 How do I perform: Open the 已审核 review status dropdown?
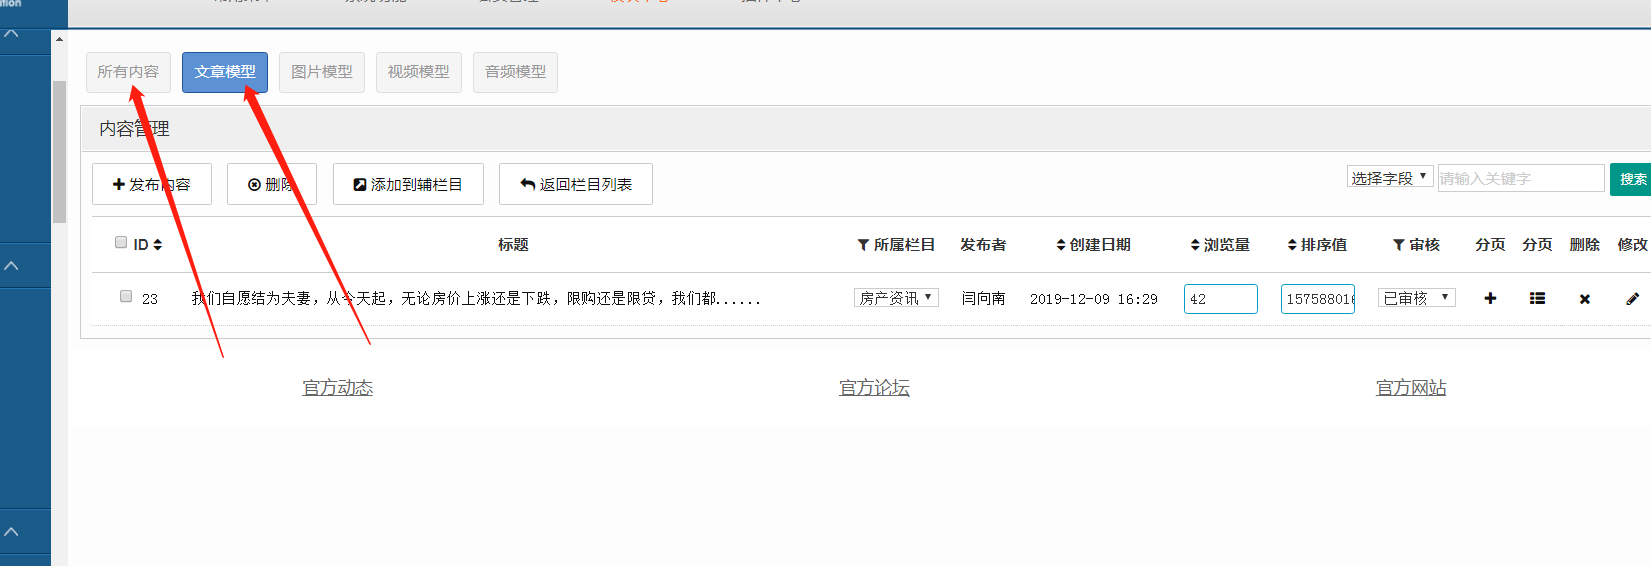click(x=1416, y=298)
